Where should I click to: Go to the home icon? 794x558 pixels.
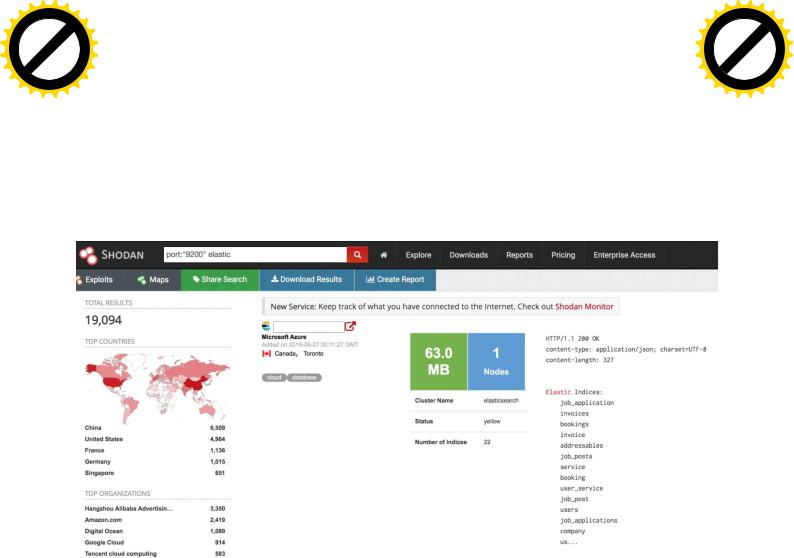[x=384, y=255]
